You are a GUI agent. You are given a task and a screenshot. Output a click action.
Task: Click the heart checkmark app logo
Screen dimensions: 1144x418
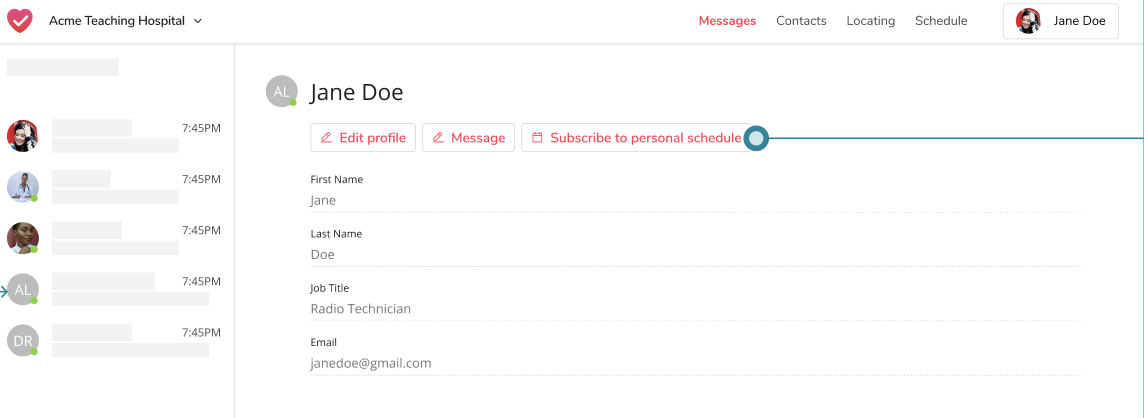(x=20, y=20)
